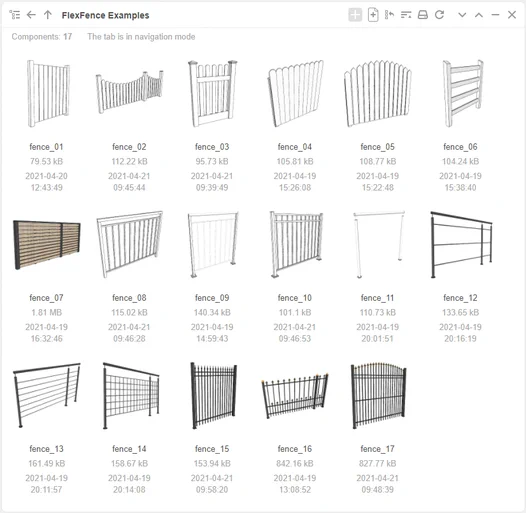Select fence_11 post frame thumbnail
526x513 pixels.
point(378,244)
